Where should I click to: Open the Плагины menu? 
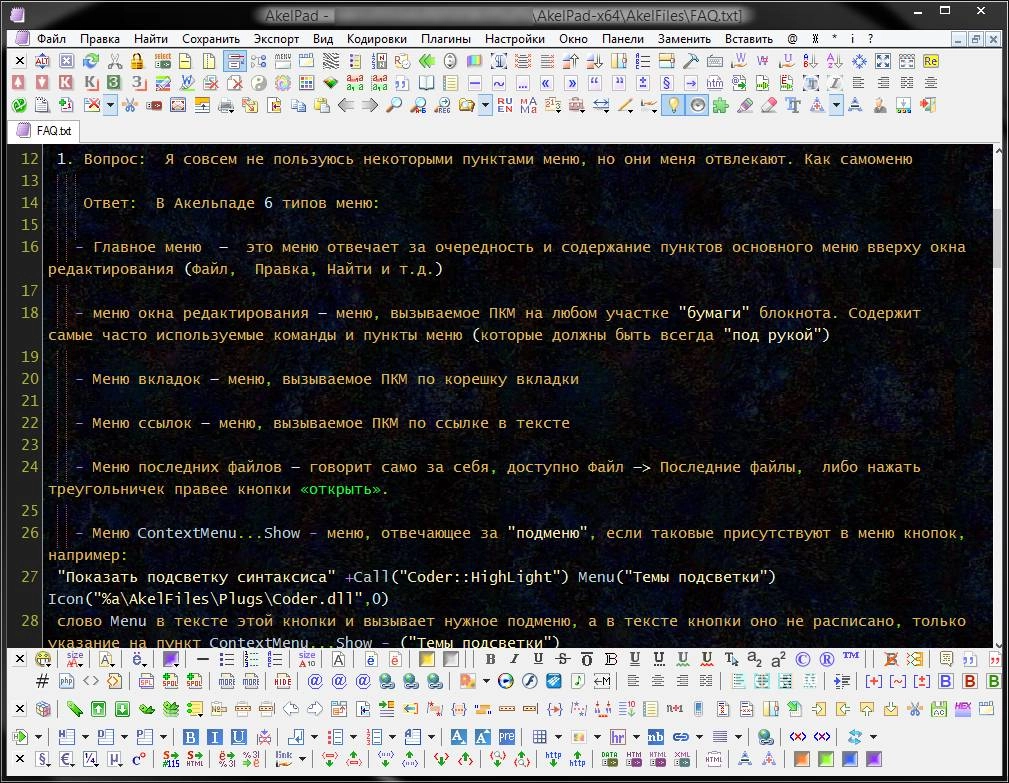click(446, 39)
